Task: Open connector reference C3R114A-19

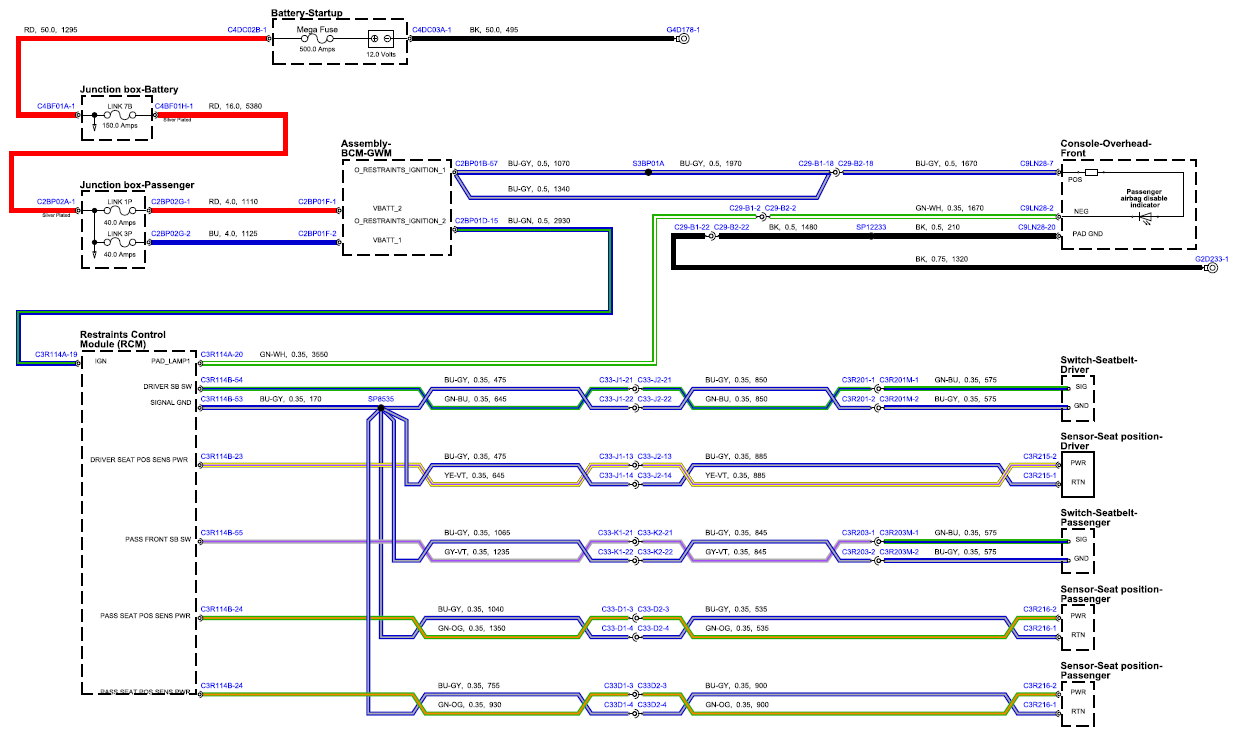Action: 56,353
